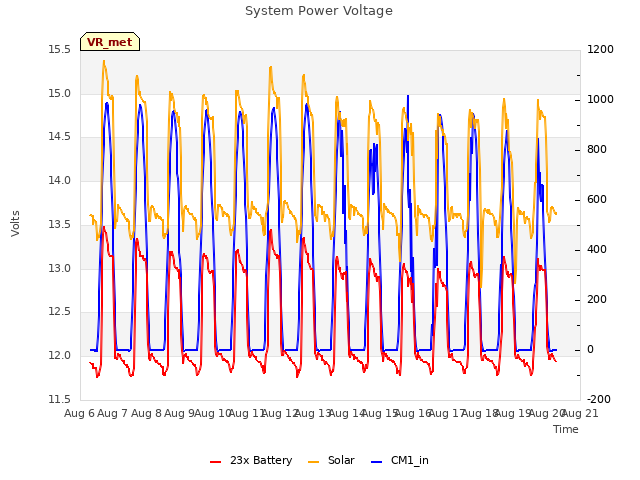Click the blue CM1_in legend swatch
The height and width of the screenshot is (480, 640).
click(376, 462)
